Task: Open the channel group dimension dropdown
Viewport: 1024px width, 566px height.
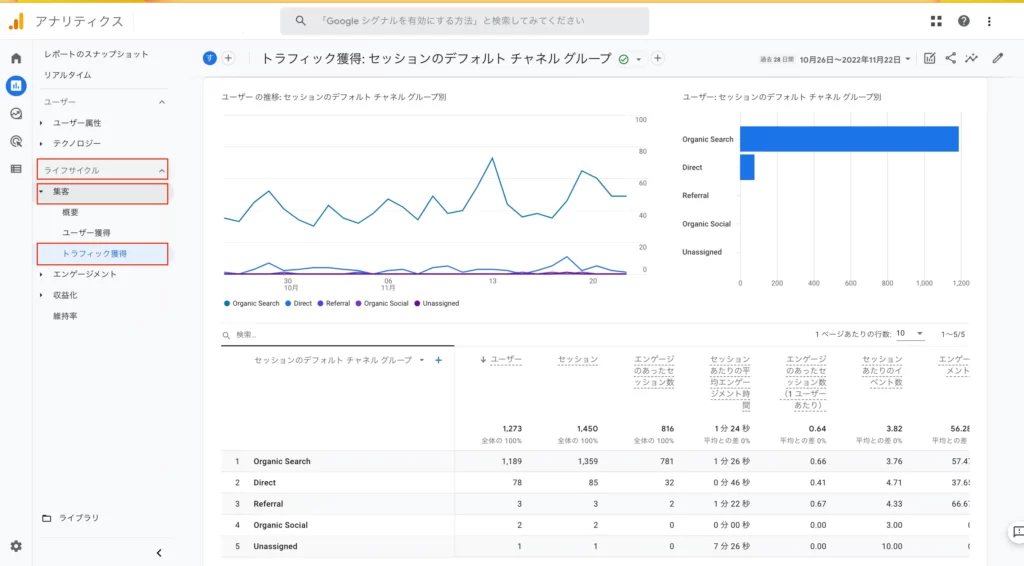Action: (422, 360)
